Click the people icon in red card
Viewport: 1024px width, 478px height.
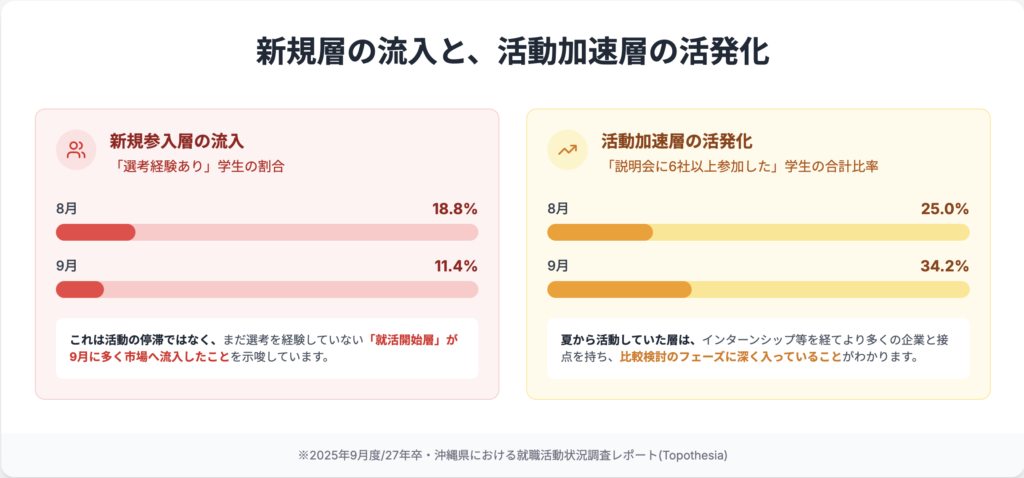pos(76,151)
